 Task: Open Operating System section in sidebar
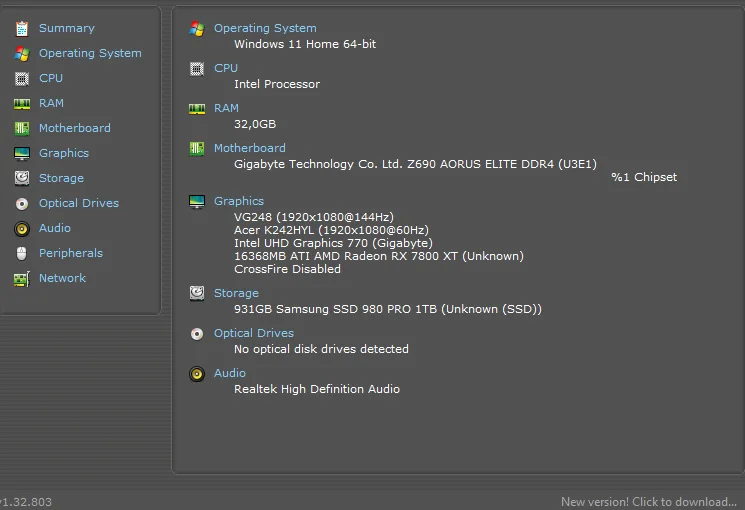point(90,53)
